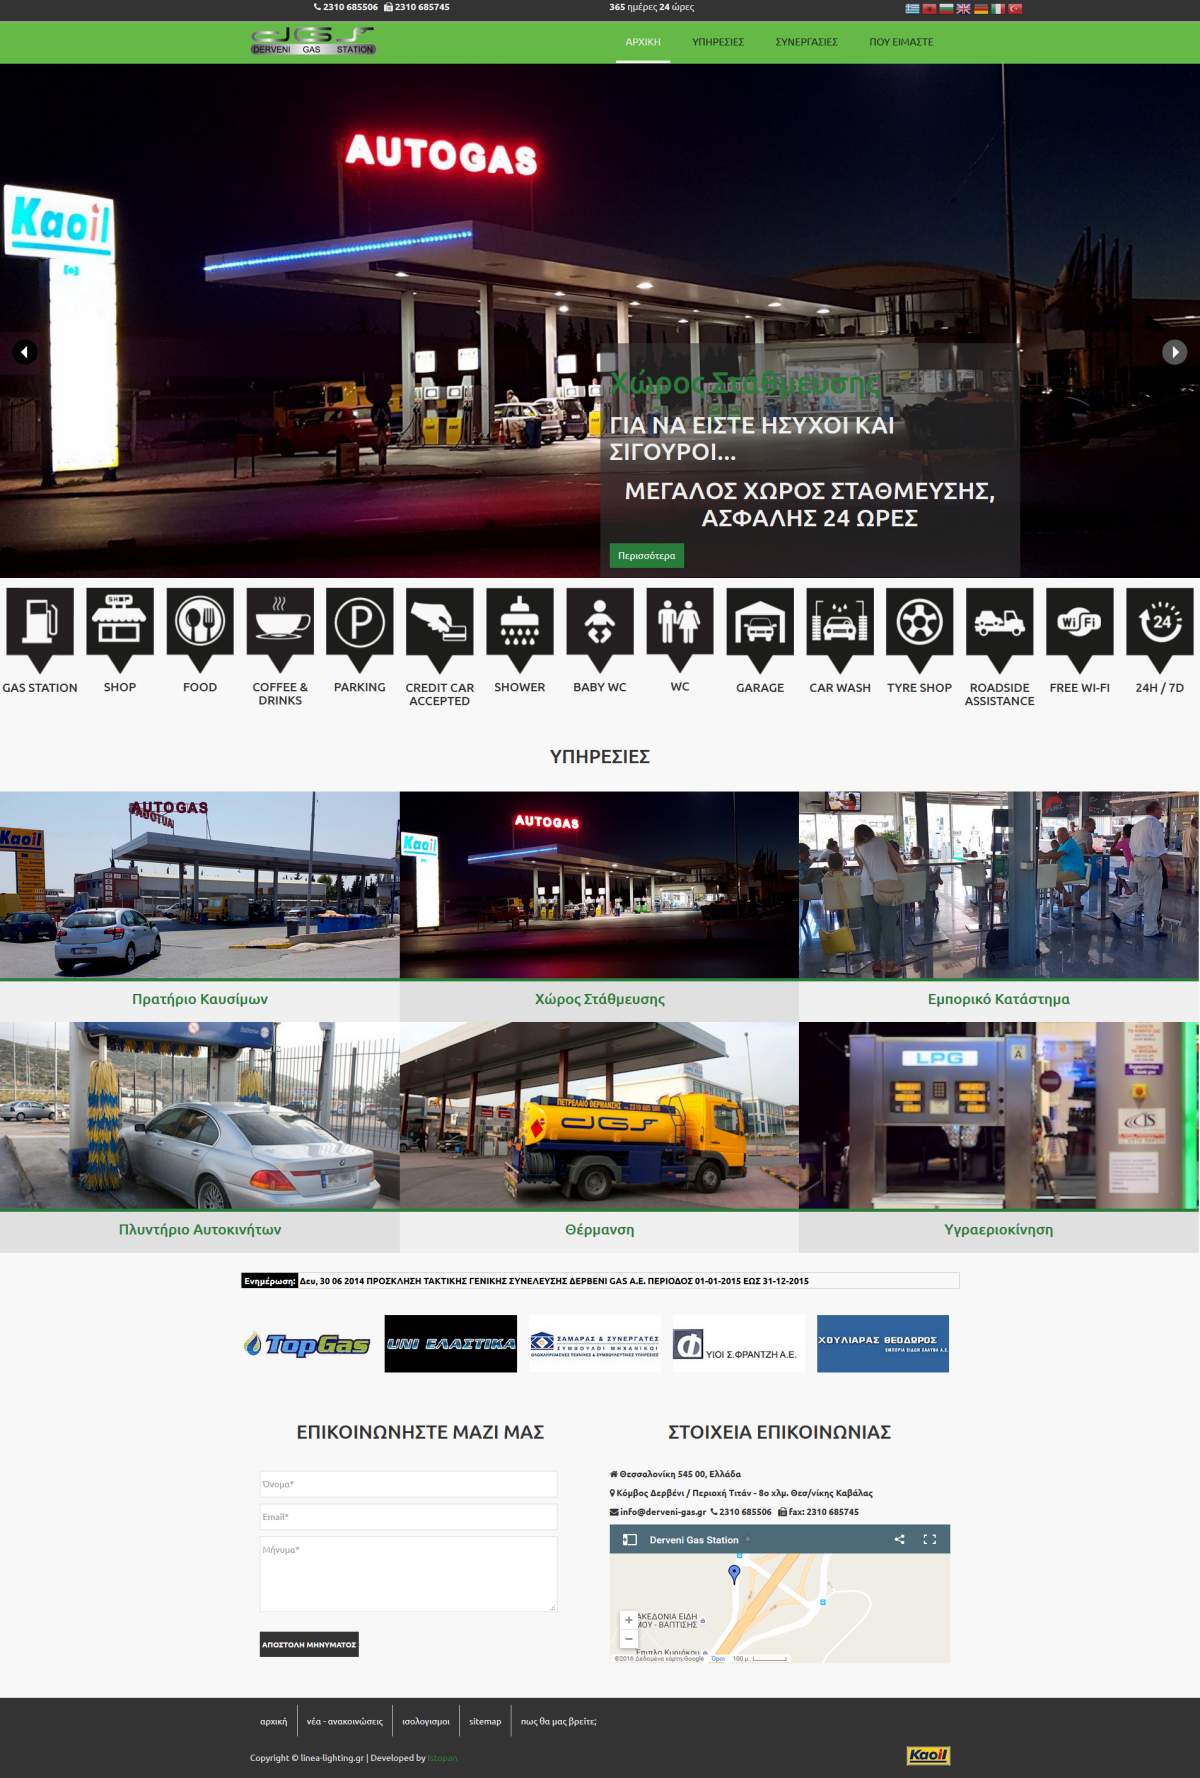Open the Εμπορικό Κατάστημα service photo
Image resolution: width=1200 pixels, height=1778 pixels.
(x=999, y=885)
